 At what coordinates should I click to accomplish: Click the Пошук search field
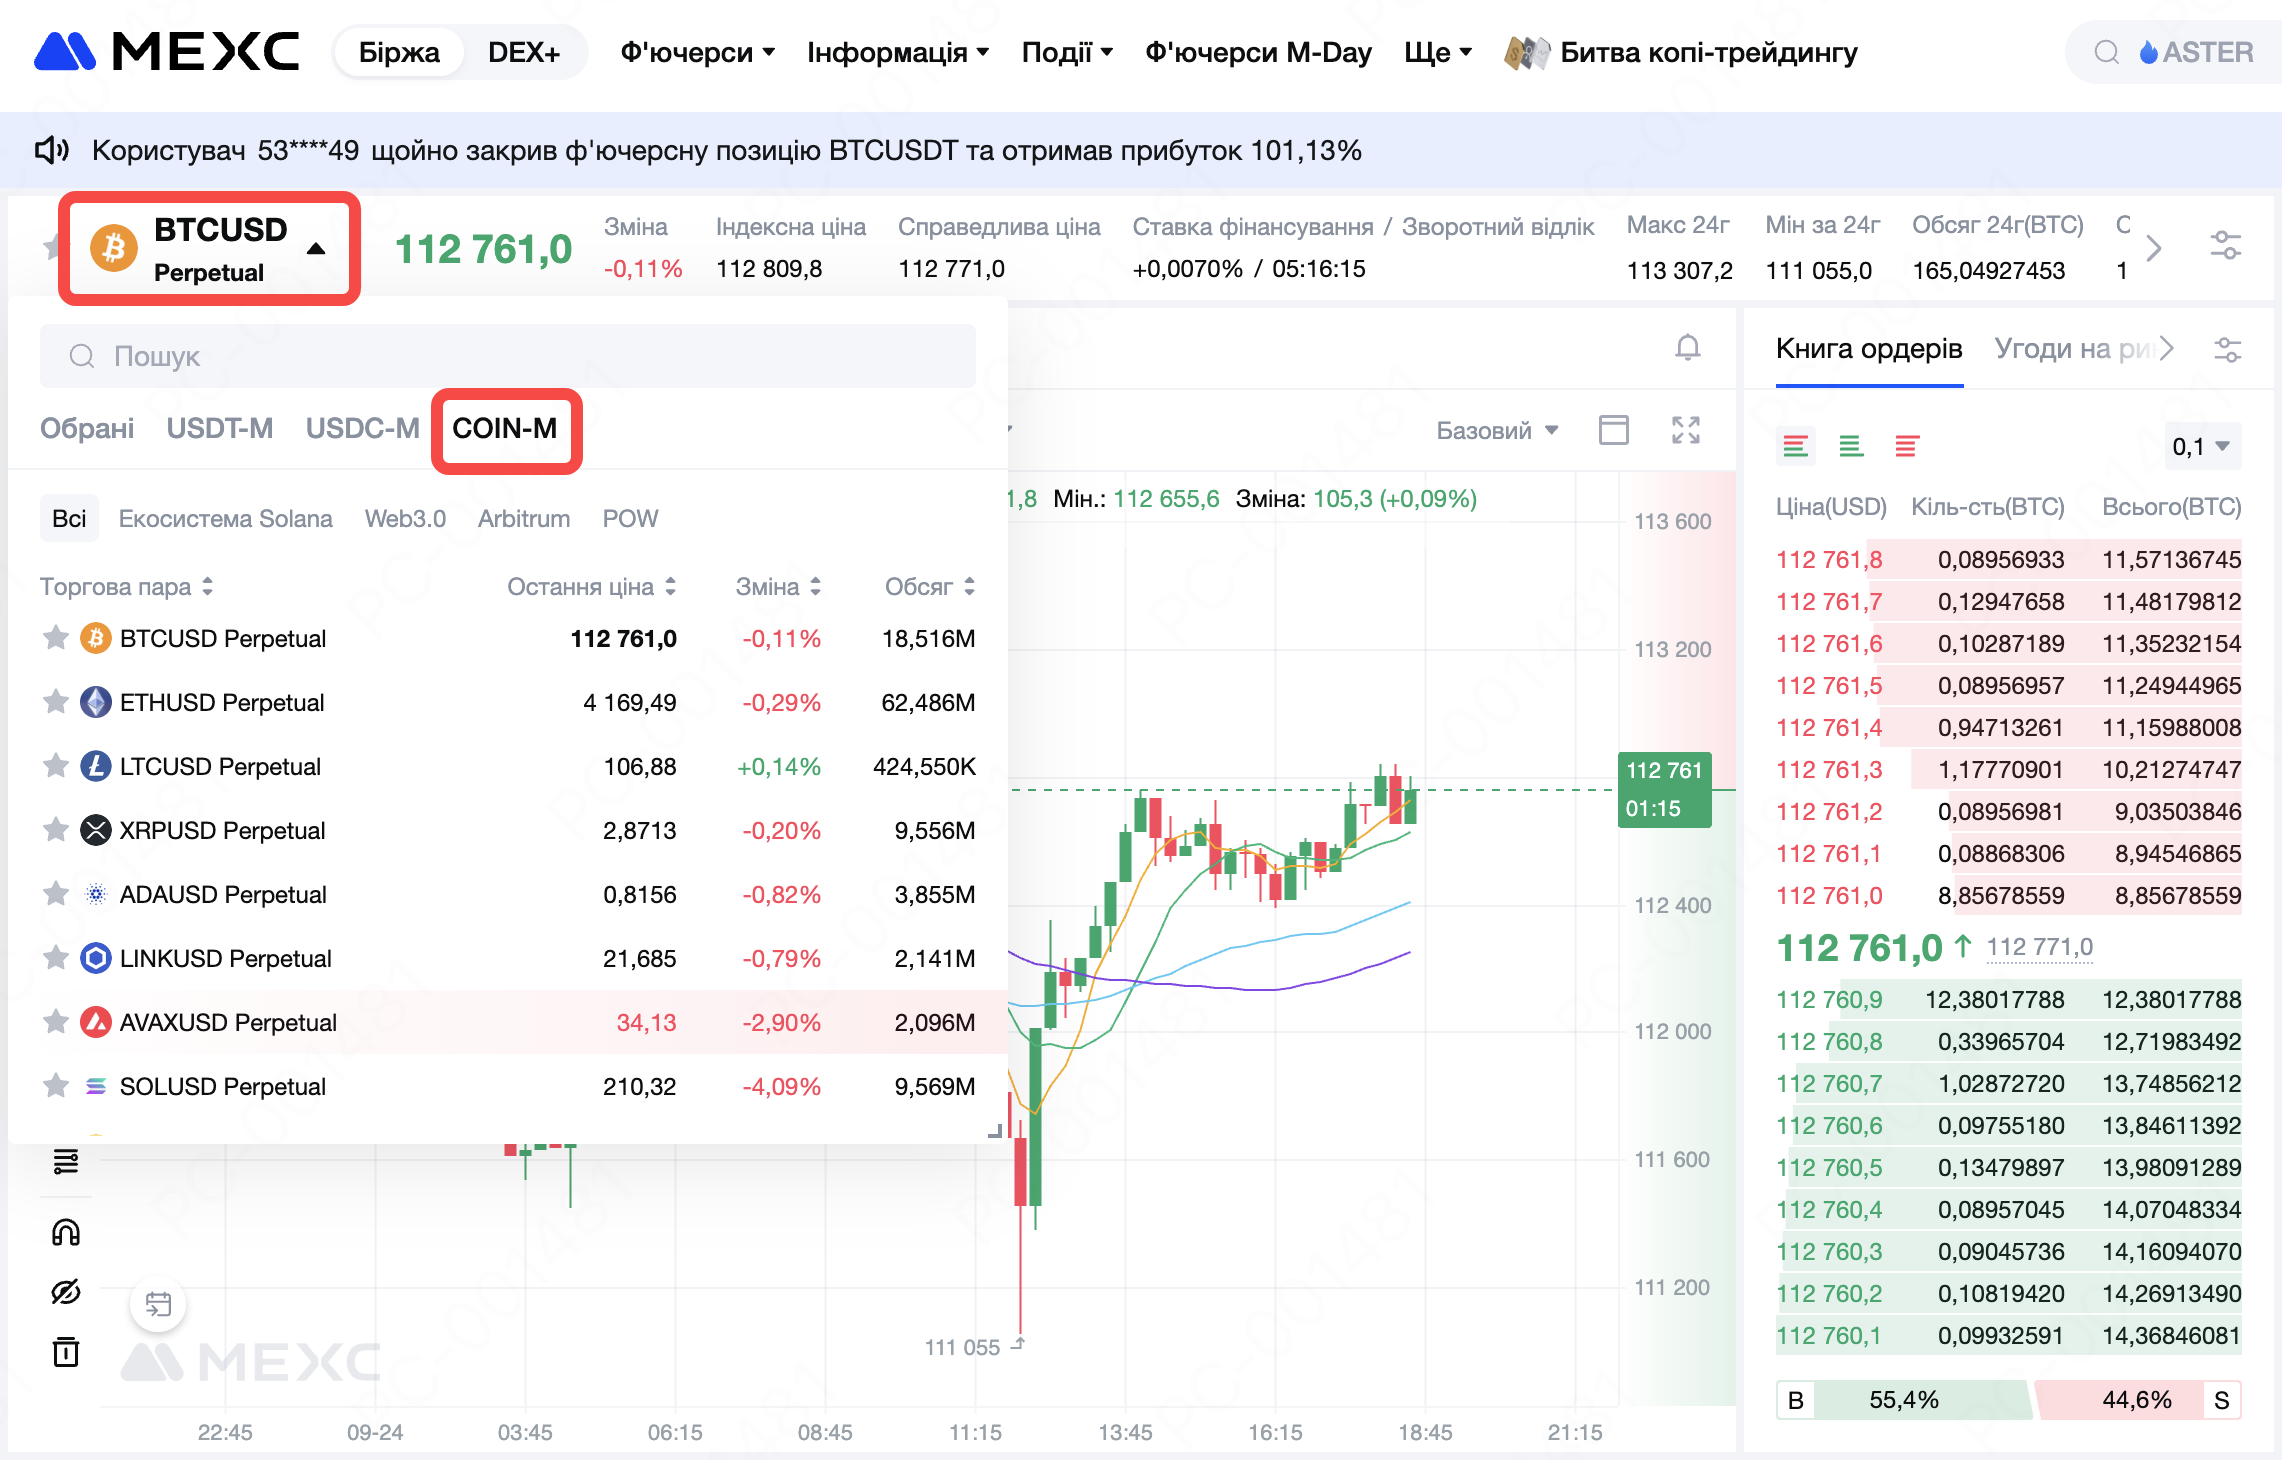coord(508,356)
